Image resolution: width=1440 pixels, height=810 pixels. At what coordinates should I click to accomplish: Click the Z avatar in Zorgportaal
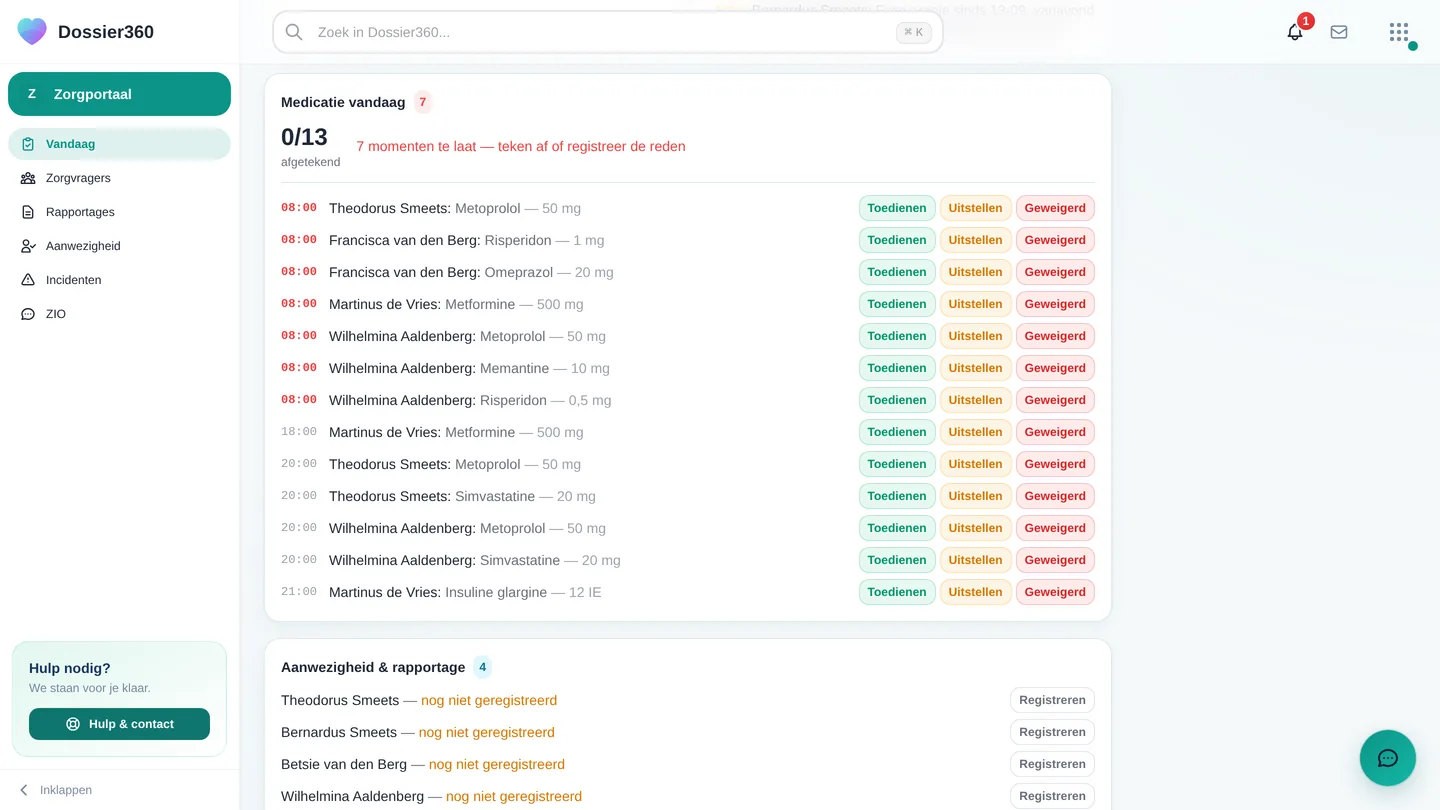click(32, 94)
